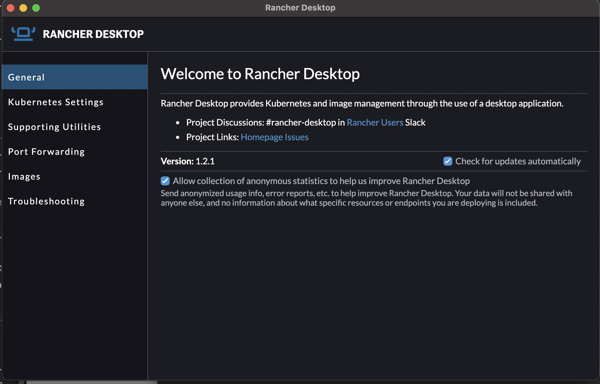Screen dimensions: 600x384
Task: Toggle Check for updates automatically checkbox
Action: pyautogui.click(x=447, y=161)
